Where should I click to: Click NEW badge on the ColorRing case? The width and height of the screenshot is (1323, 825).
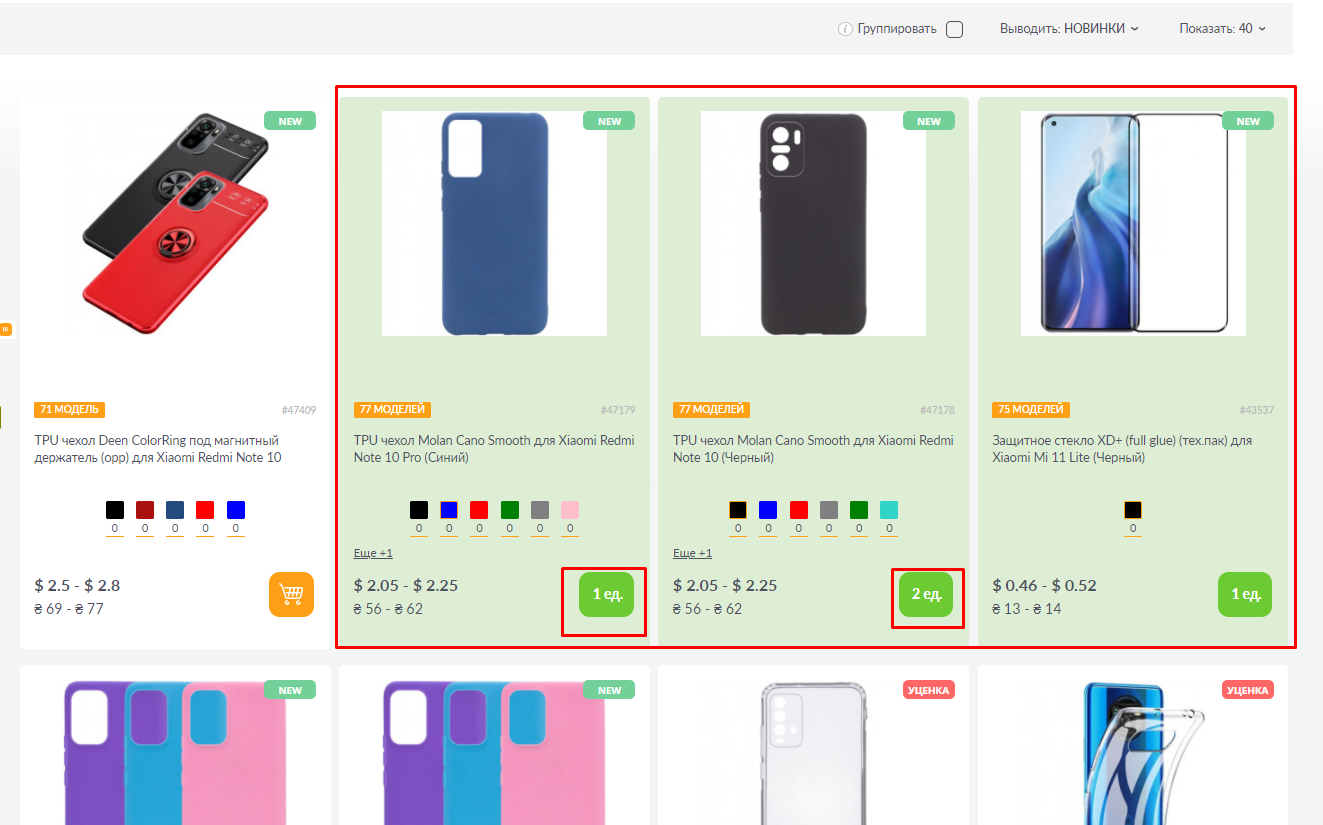tap(290, 121)
